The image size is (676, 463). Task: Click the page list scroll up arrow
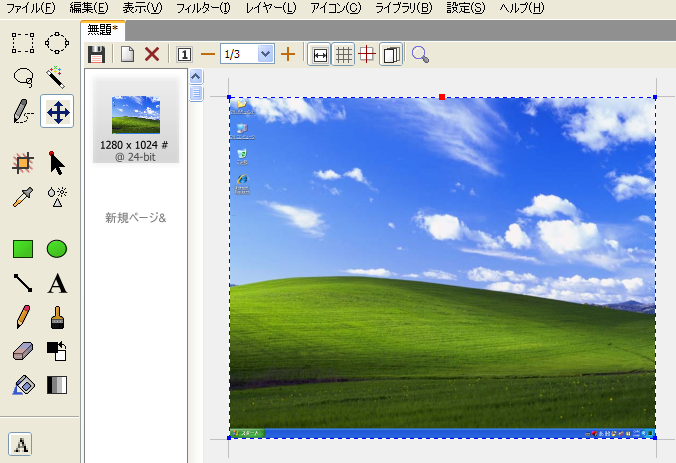(x=196, y=77)
